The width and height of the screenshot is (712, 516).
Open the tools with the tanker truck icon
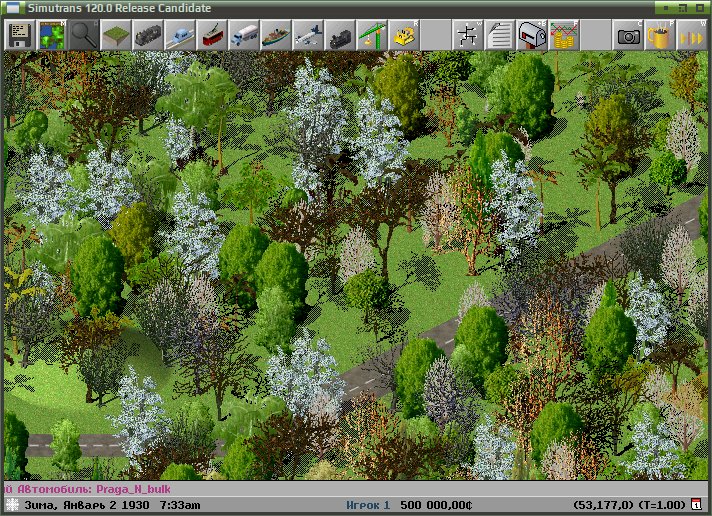point(244,35)
